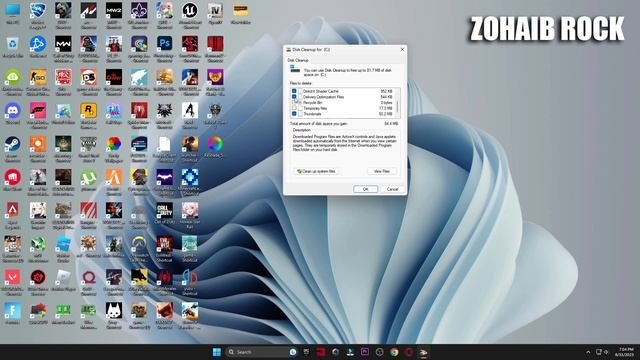Click the Clean up system files button
Image resolution: width=640 pixels, height=360 pixels.
coord(316,171)
